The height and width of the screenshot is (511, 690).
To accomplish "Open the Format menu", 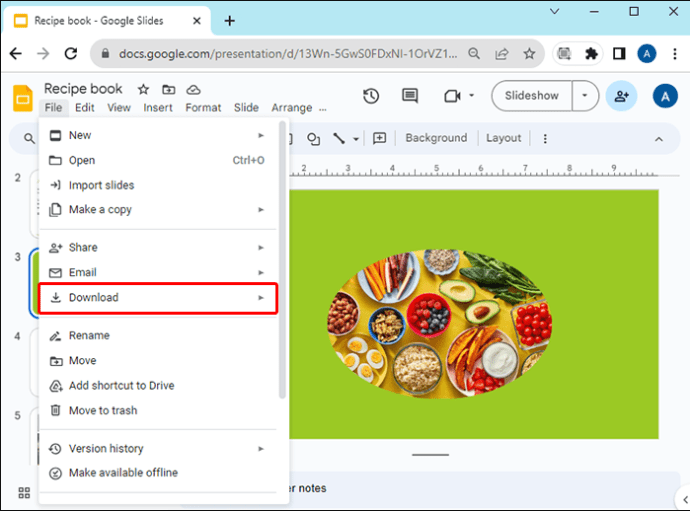I will click(x=203, y=107).
